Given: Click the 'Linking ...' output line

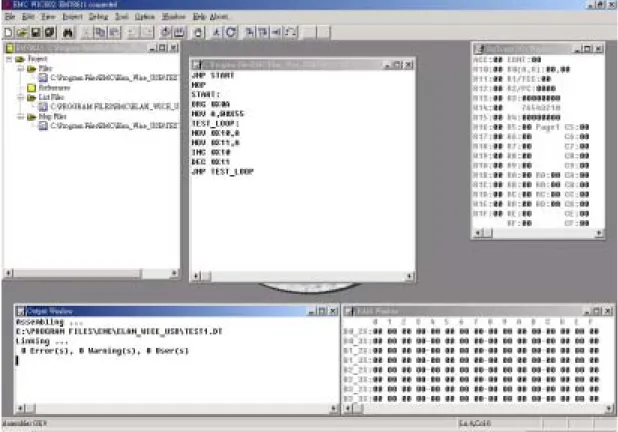Looking at the screenshot, I should (42, 341).
